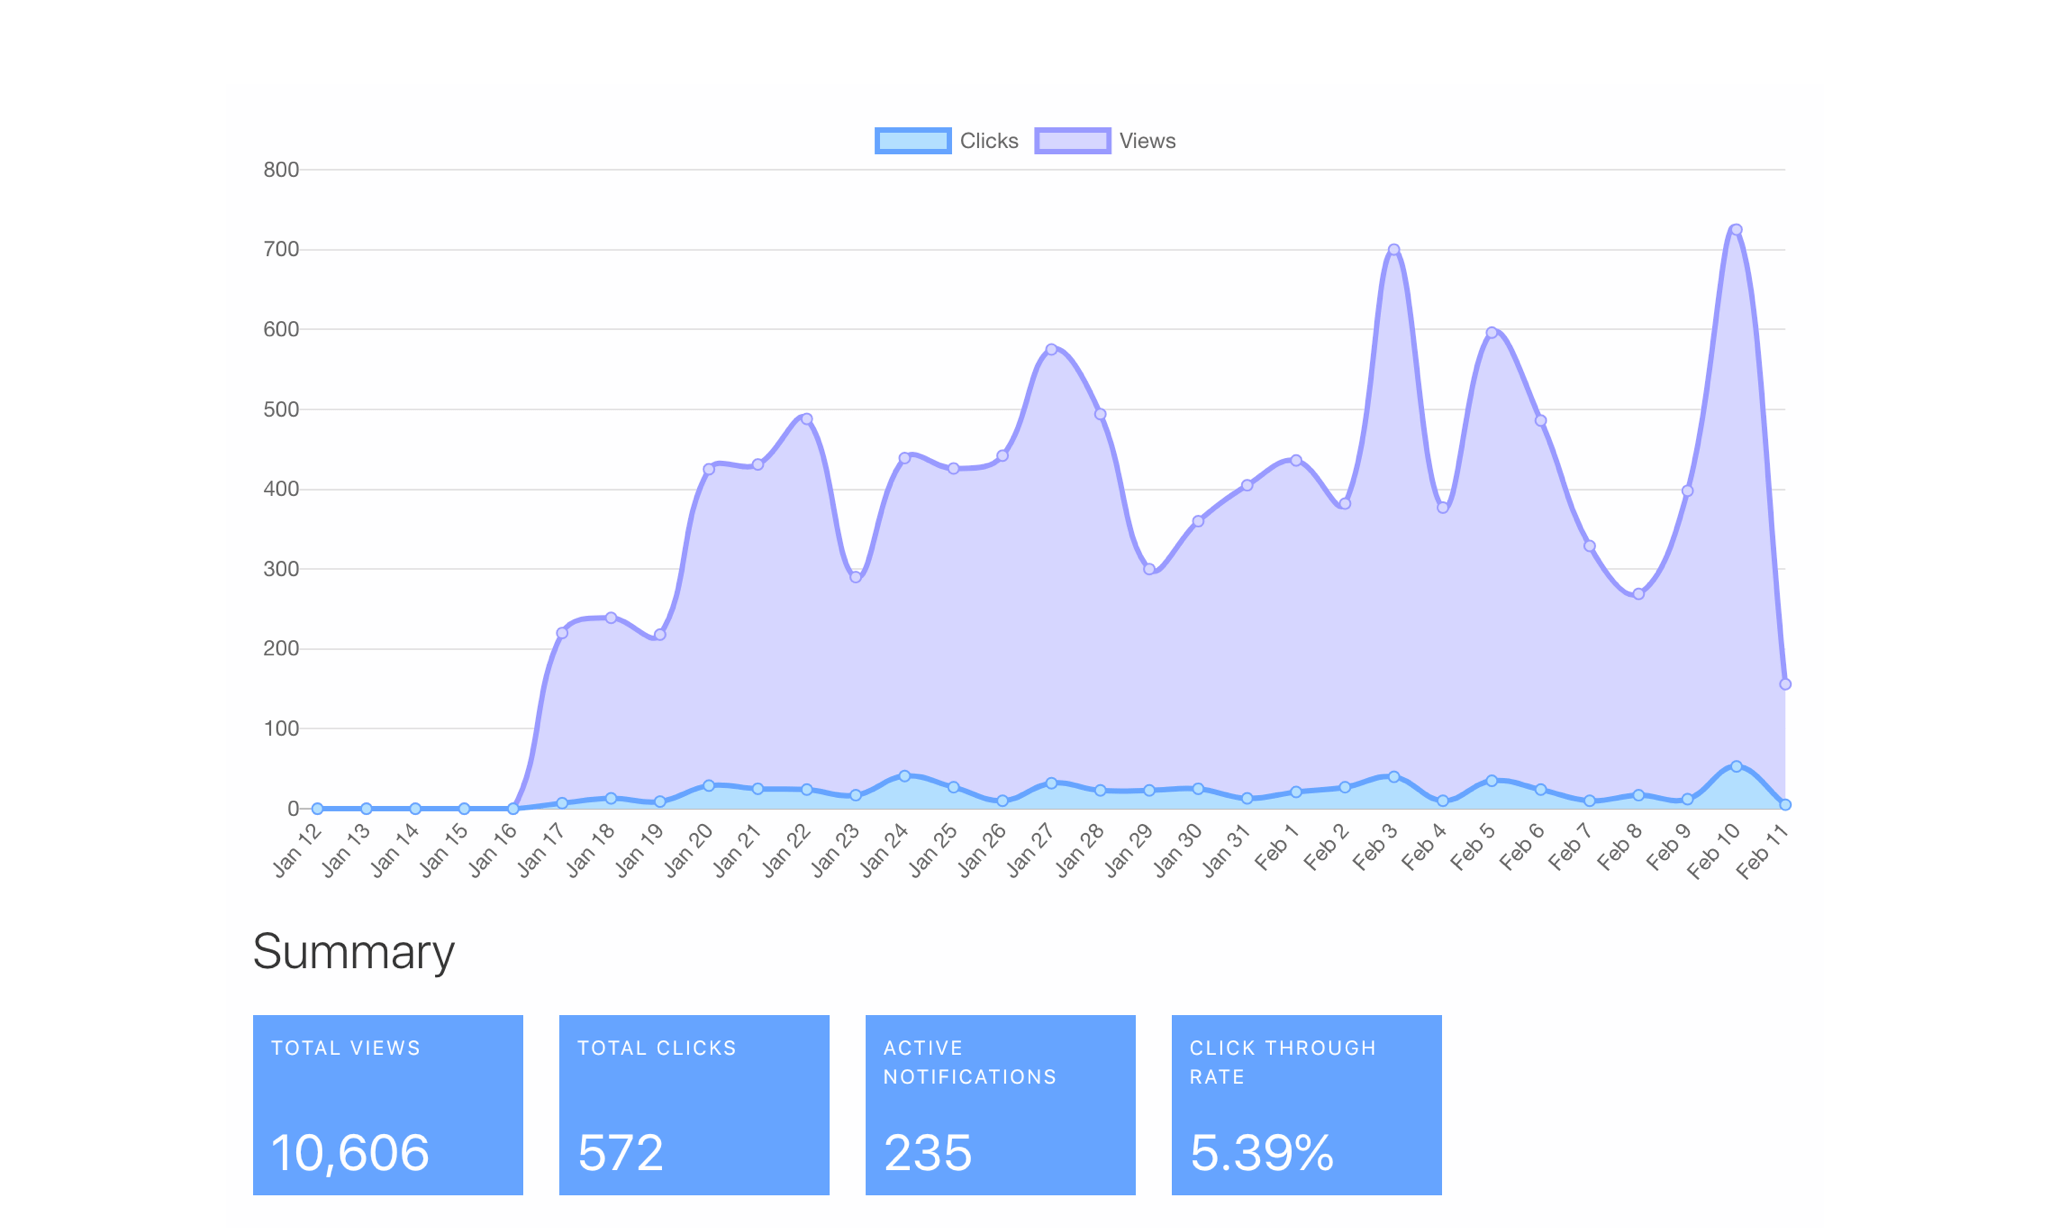Click the Clicks legend label text

(988, 141)
